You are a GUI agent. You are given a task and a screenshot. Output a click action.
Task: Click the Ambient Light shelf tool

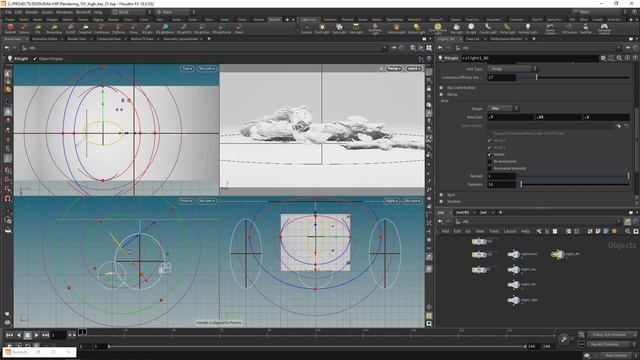pyautogui.click(x=527, y=29)
